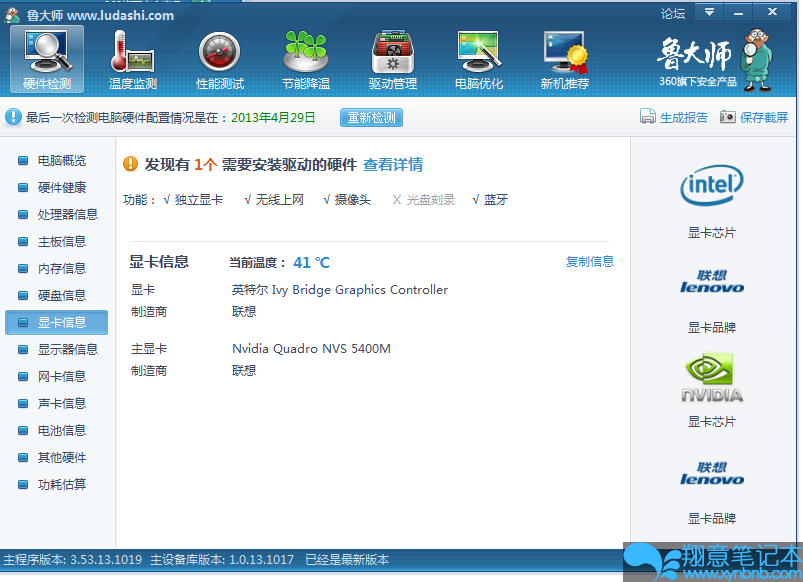The width and height of the screenshot is (803, 582).
Task: Open the 论坛 forum link
Action: point(673,13)
